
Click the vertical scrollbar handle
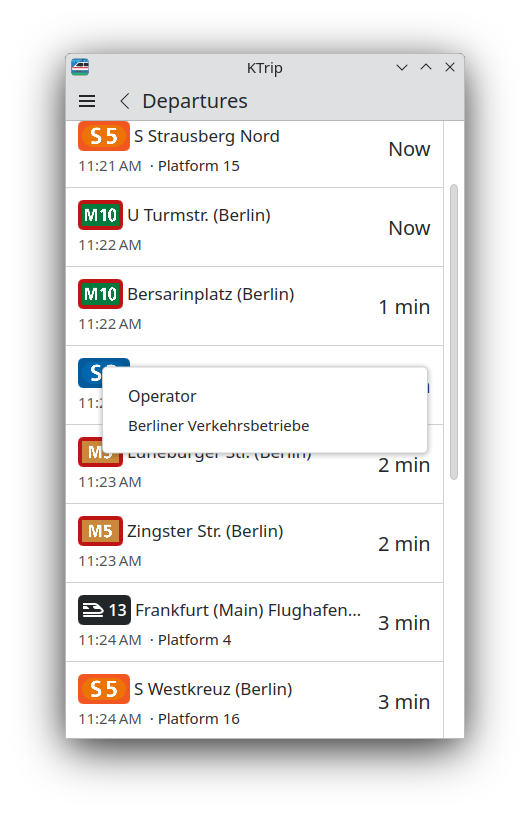click(454, 332)
